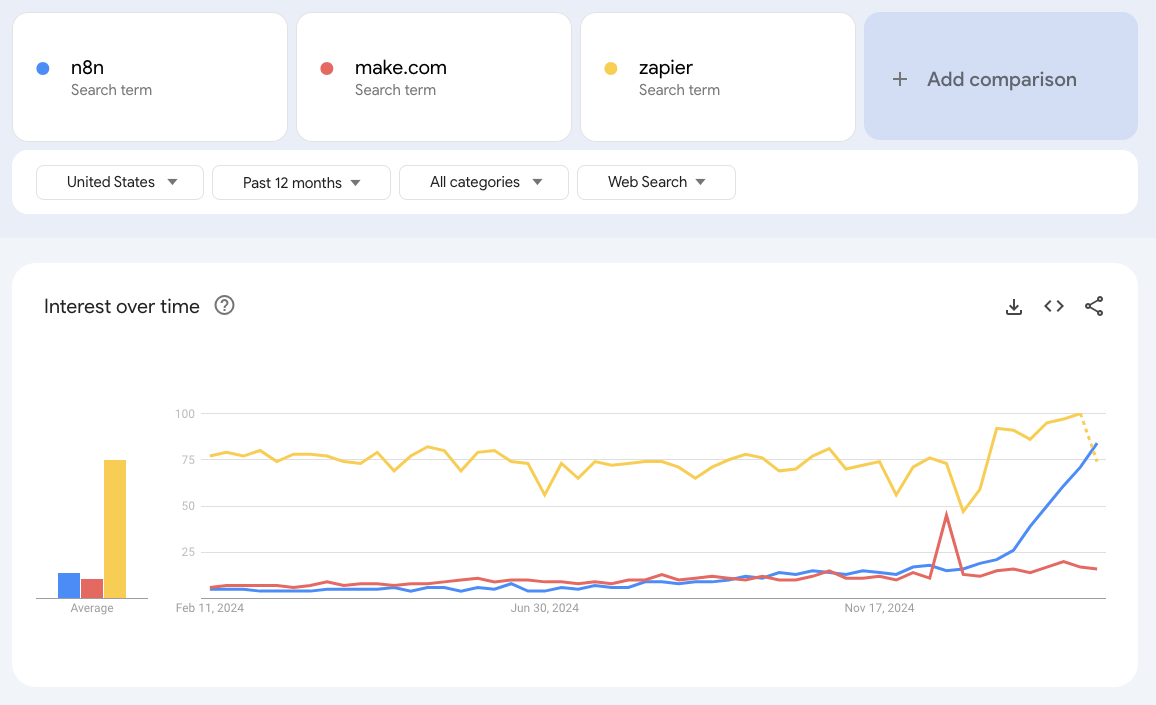Click the red make.com spike on chart
The height and width of the screenshot is (705, 1156).
tap(946, 515)
